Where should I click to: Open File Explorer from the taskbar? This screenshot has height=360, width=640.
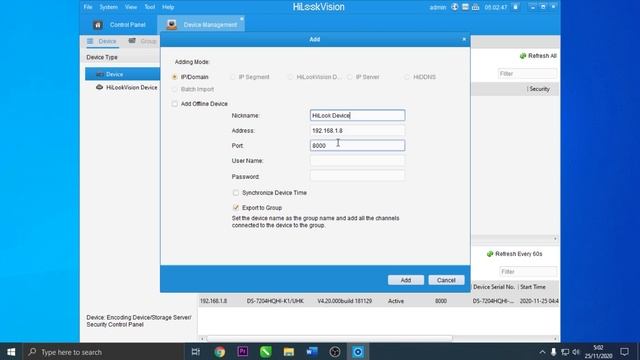click(x=289, y=351)
